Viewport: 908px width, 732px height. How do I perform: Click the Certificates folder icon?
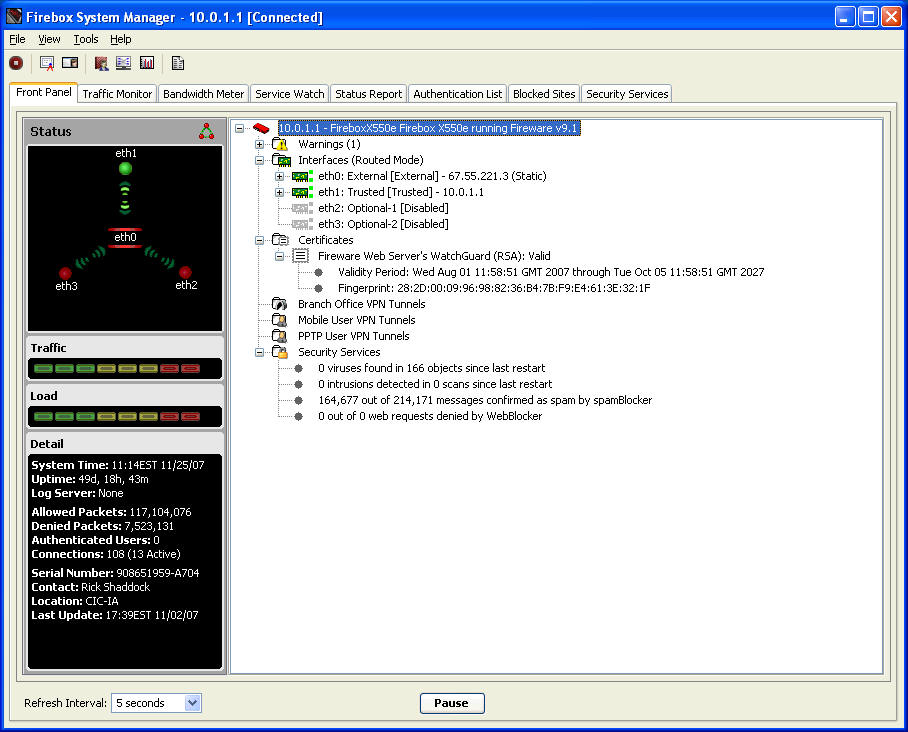[280, 240]
